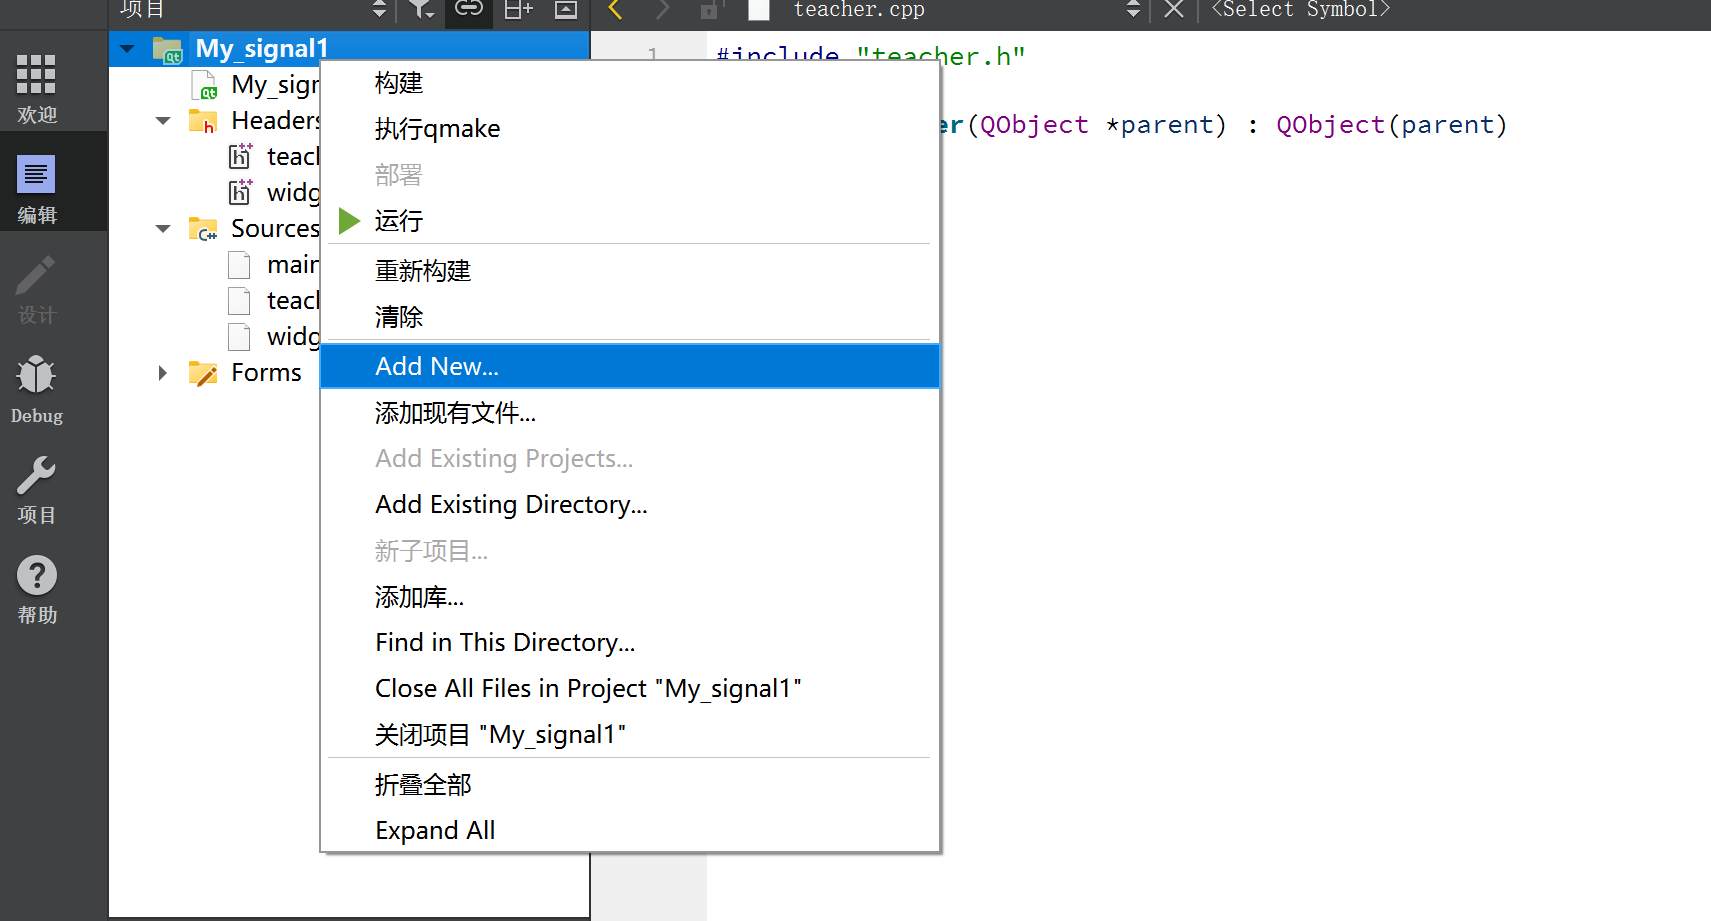The image size is (1711, 921).
Task: Choose 重新构建 from the context menu
Action: (x=629, y=271)
